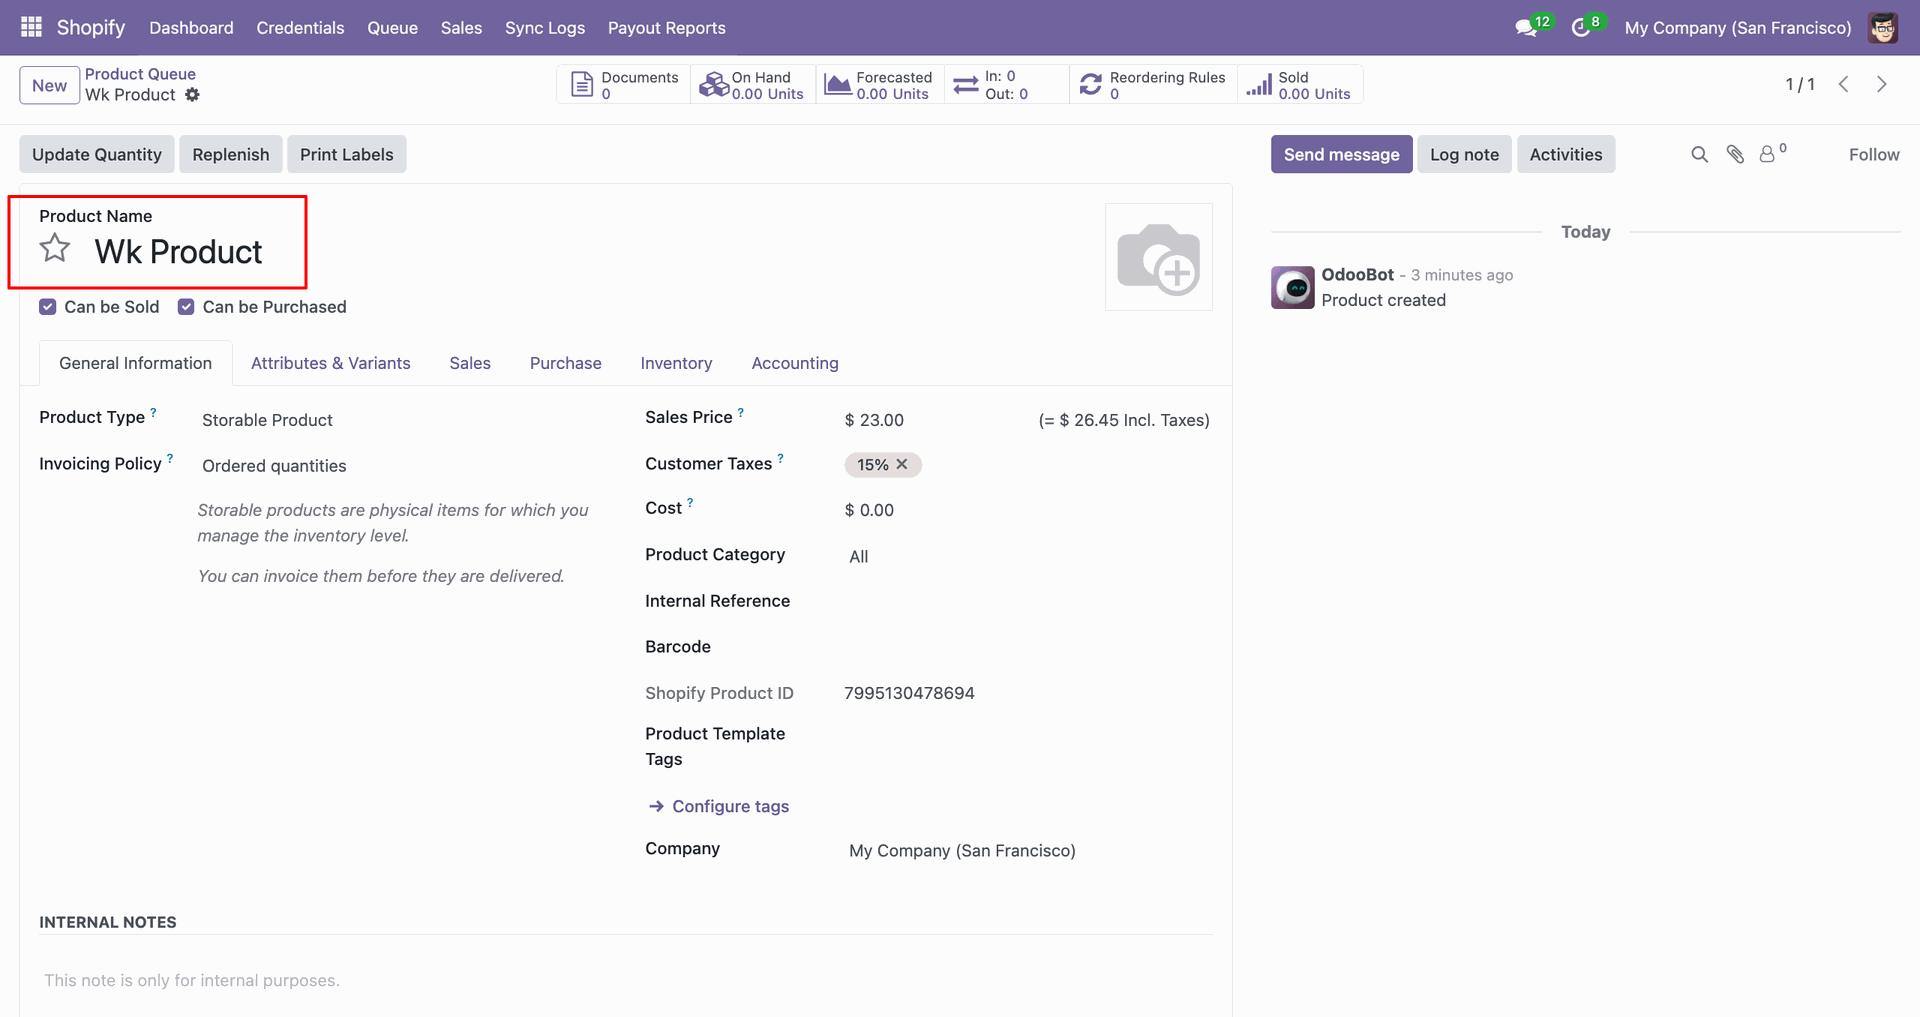Open the Company field dropdown
Viewport: 1920px width, 1017px height.
1028,851
